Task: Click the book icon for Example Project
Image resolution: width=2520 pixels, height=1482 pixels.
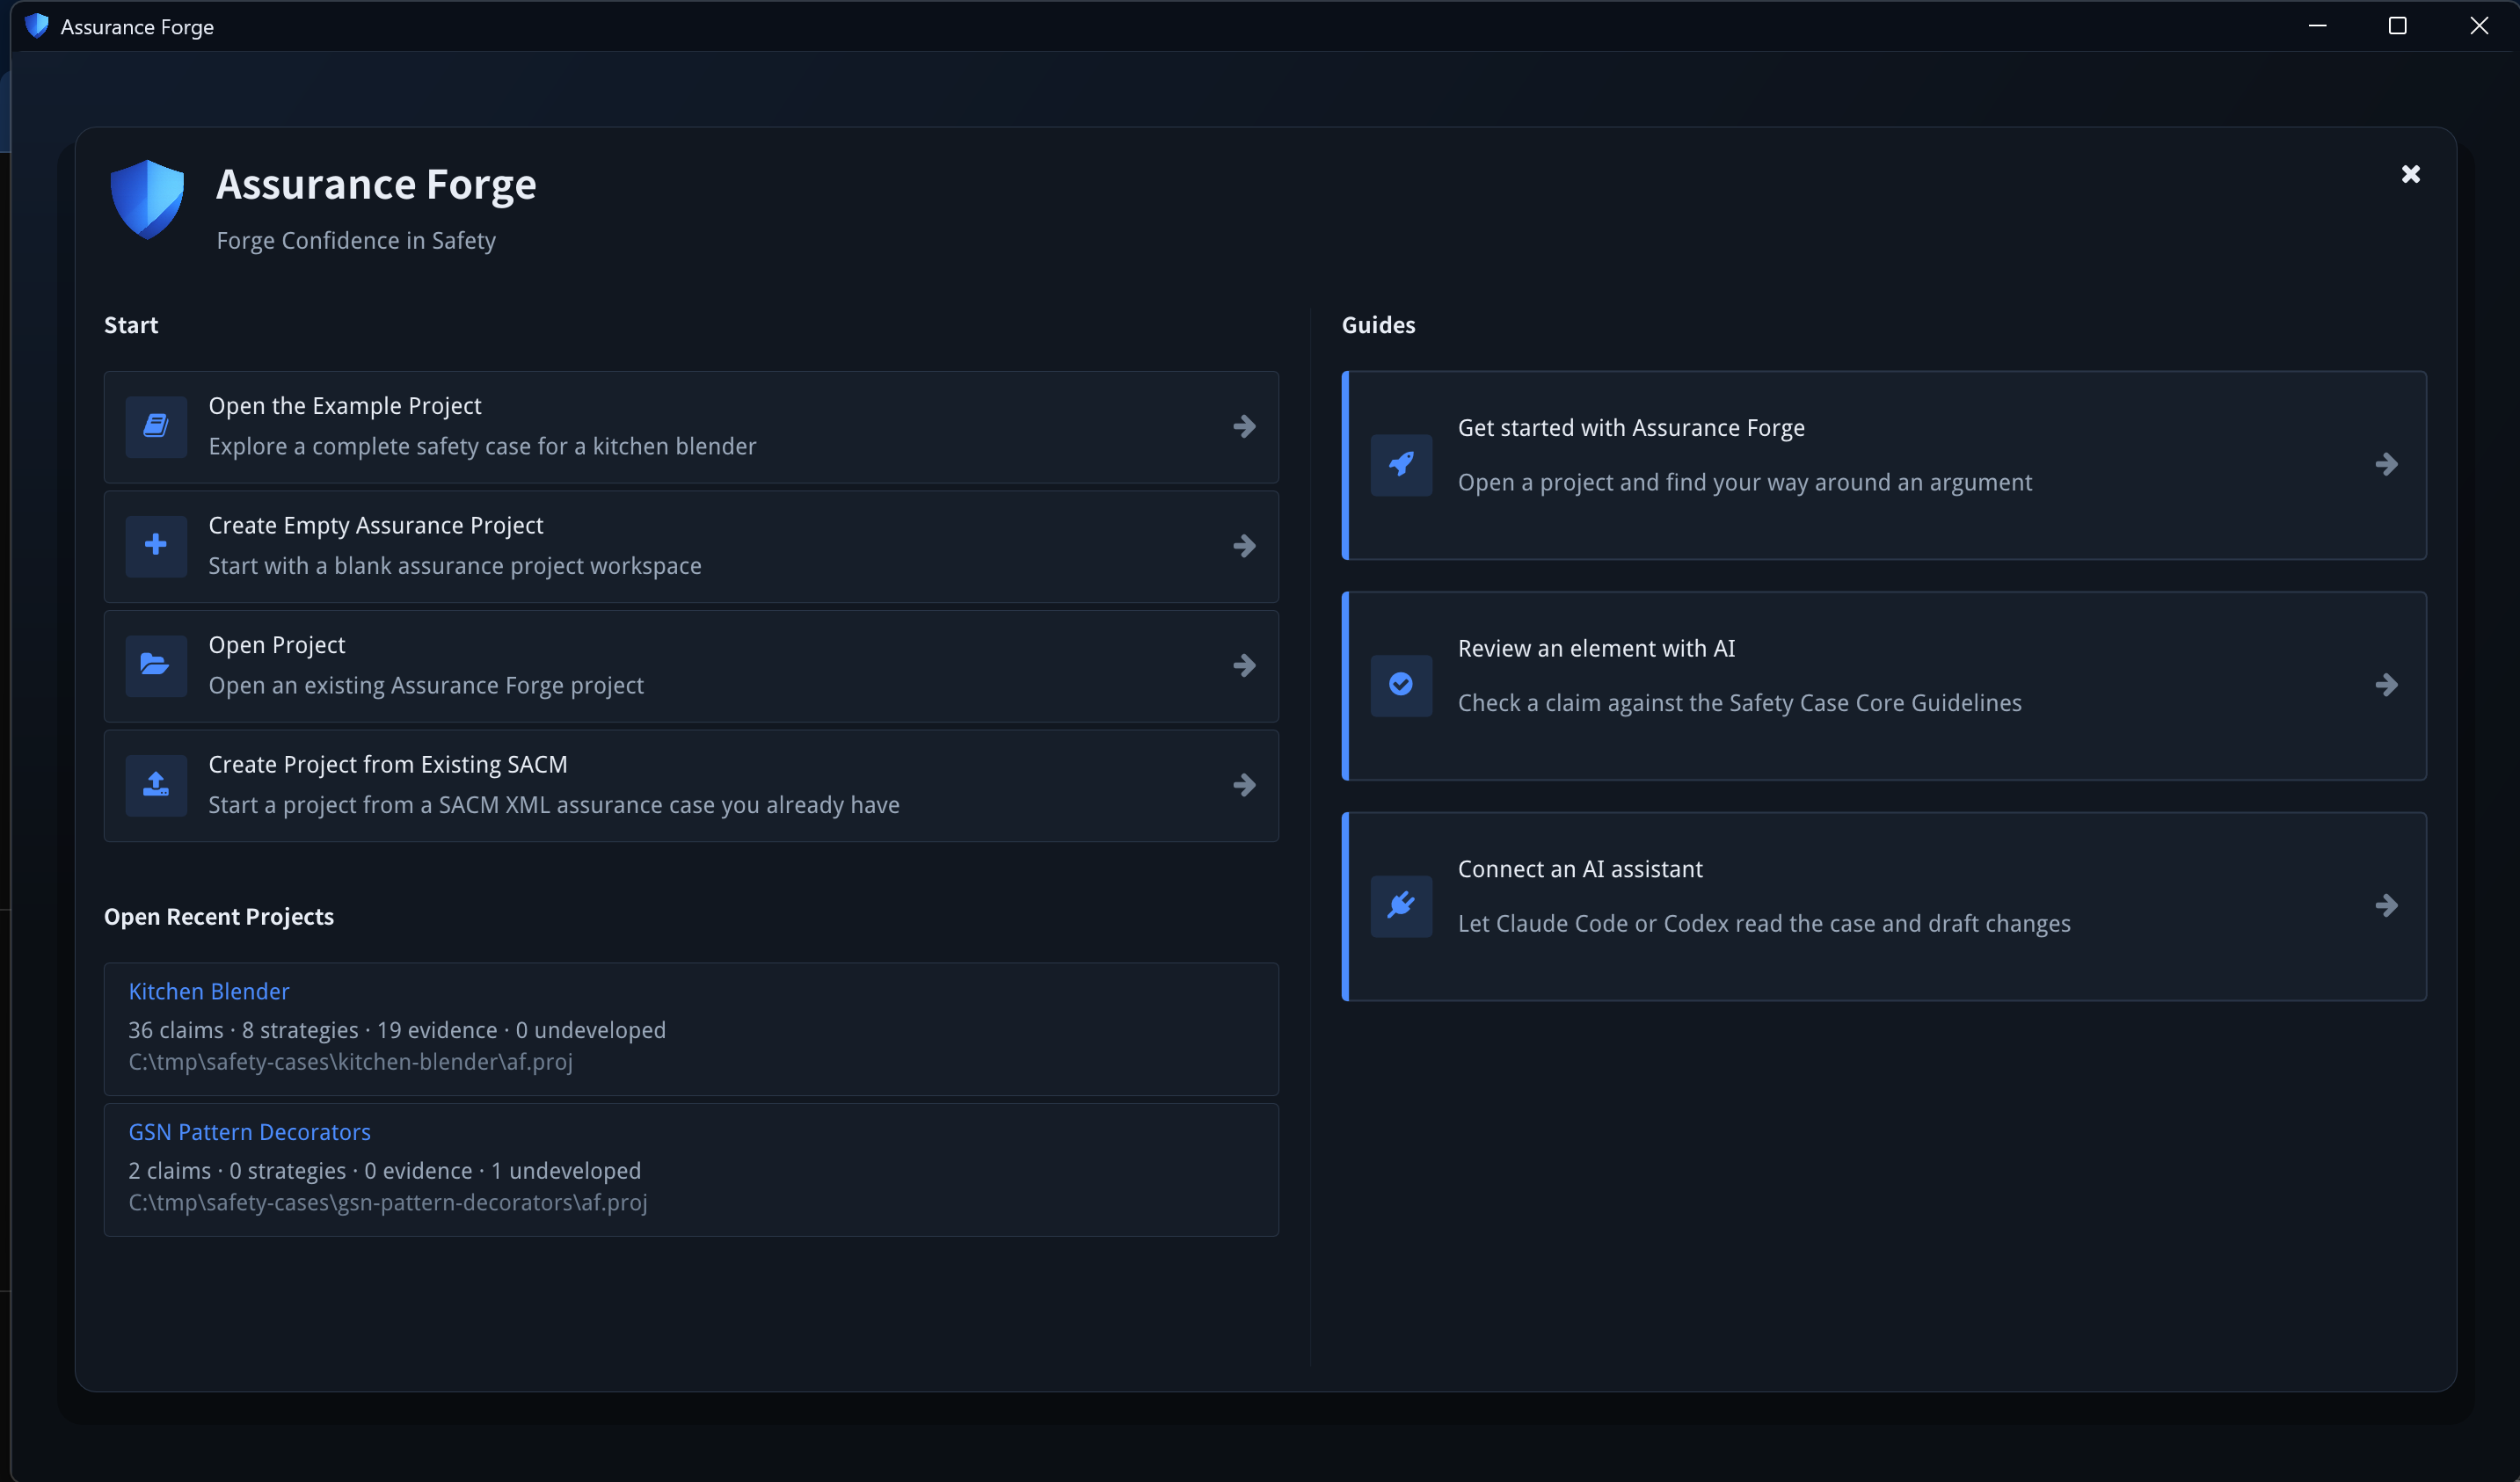Action: [156, 426]
